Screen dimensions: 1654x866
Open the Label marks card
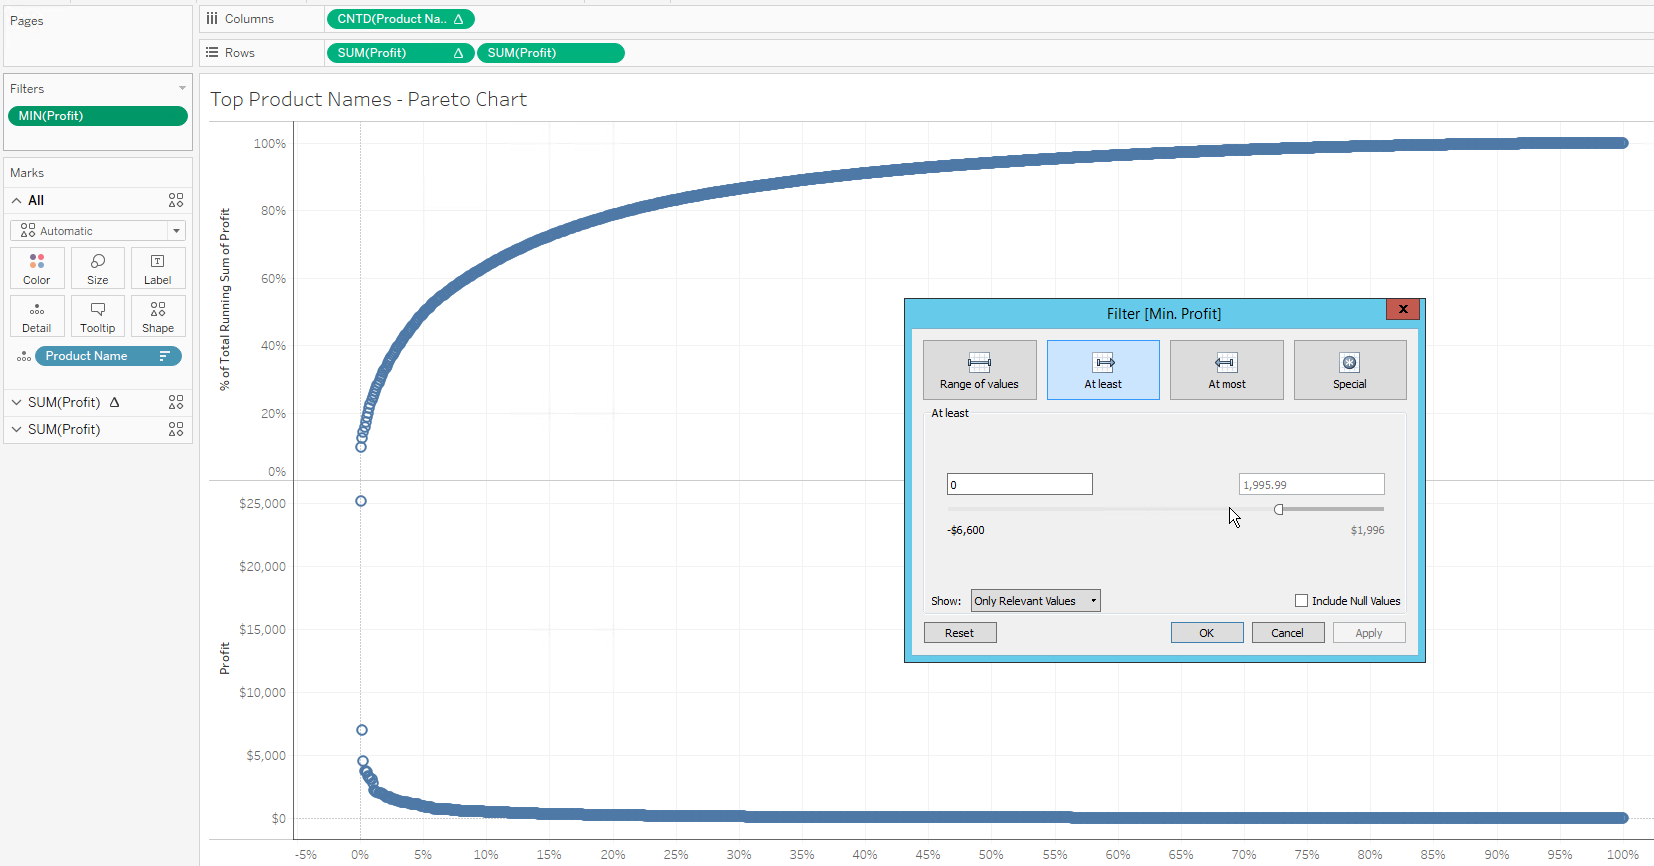pyautogui.click(x=158, y=268)
